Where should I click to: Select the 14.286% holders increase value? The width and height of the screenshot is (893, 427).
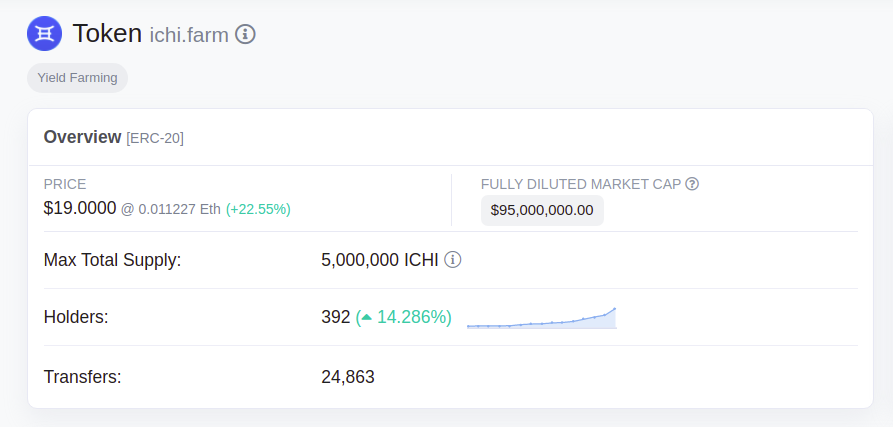pos(404,317)
